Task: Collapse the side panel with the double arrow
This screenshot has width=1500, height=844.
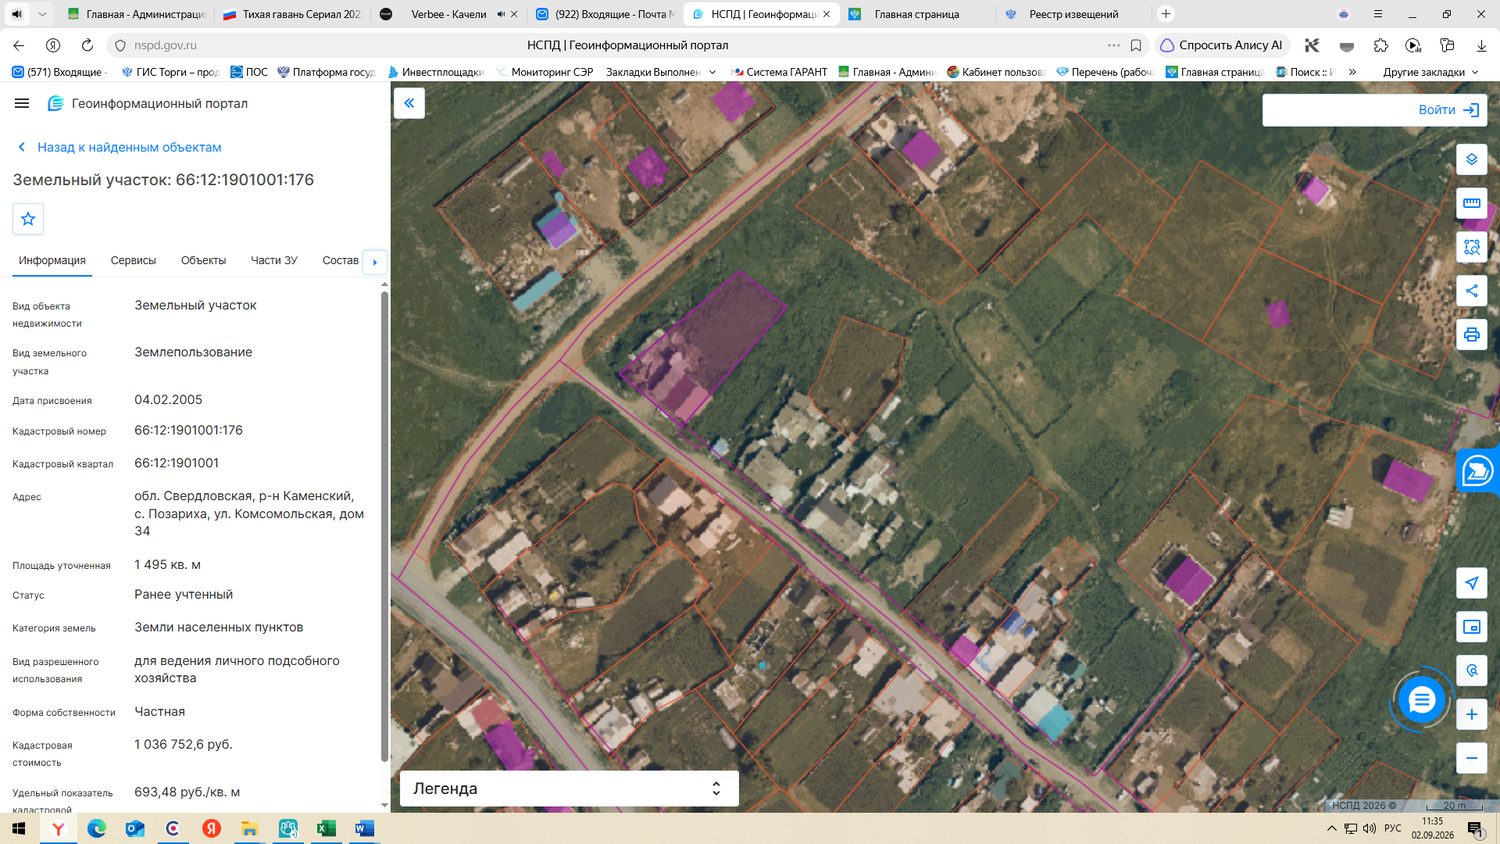Action: pyautogui.click(x=409, y=103)
